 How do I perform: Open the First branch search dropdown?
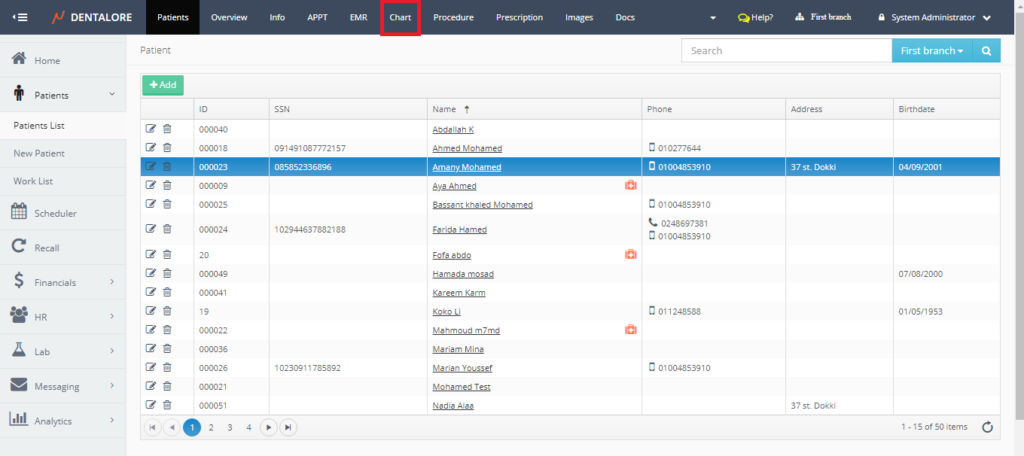(931, 51)
